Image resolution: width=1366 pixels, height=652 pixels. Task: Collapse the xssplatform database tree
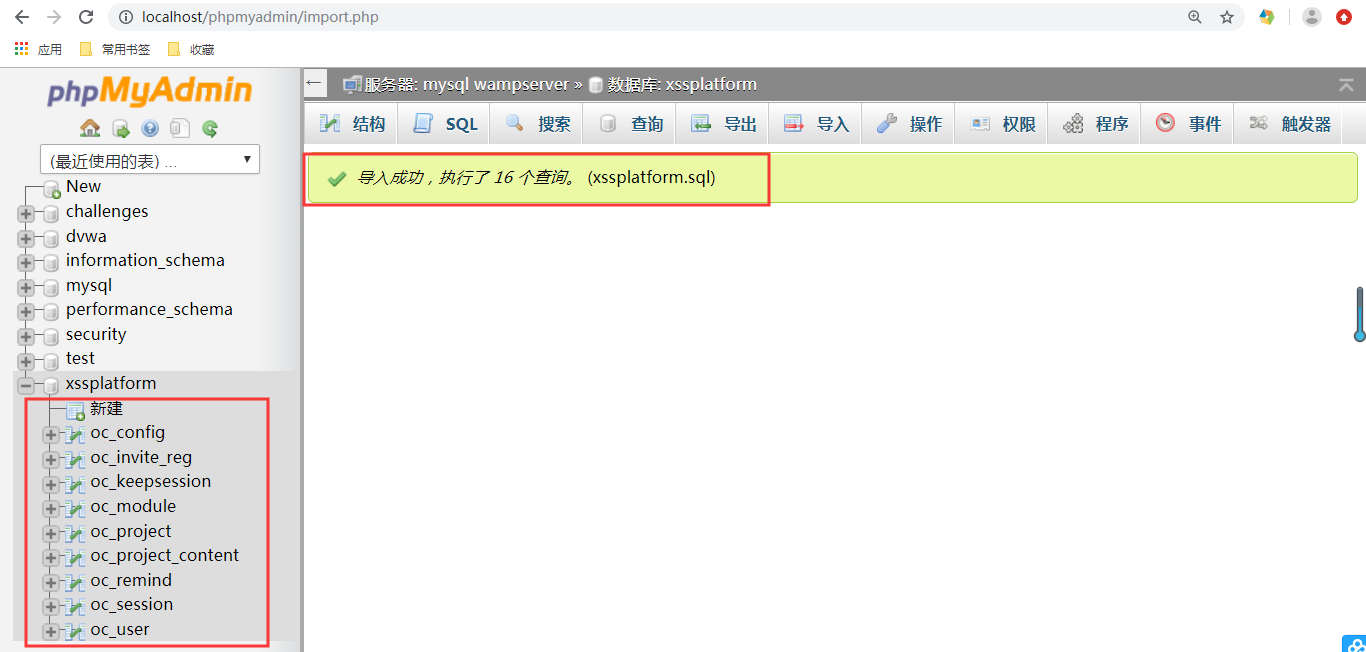pos(25,385)
